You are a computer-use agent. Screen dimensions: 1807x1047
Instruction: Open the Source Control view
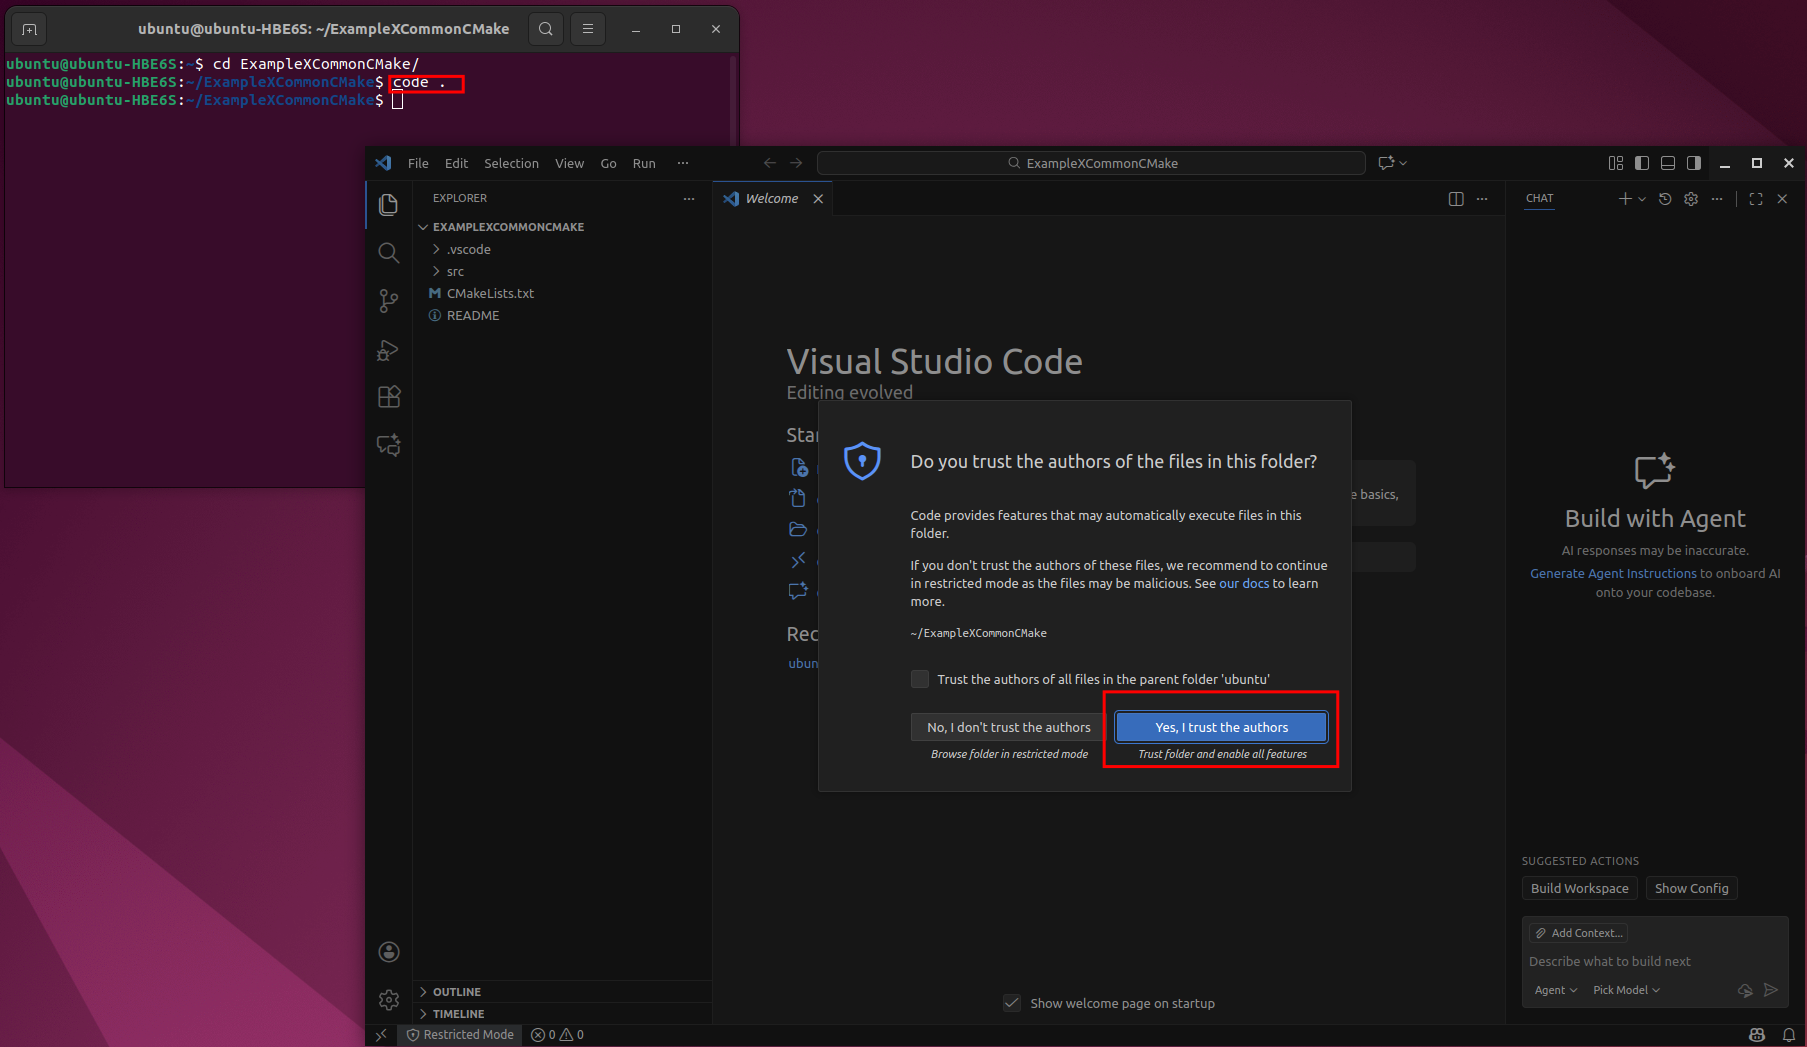click(389, 301)
